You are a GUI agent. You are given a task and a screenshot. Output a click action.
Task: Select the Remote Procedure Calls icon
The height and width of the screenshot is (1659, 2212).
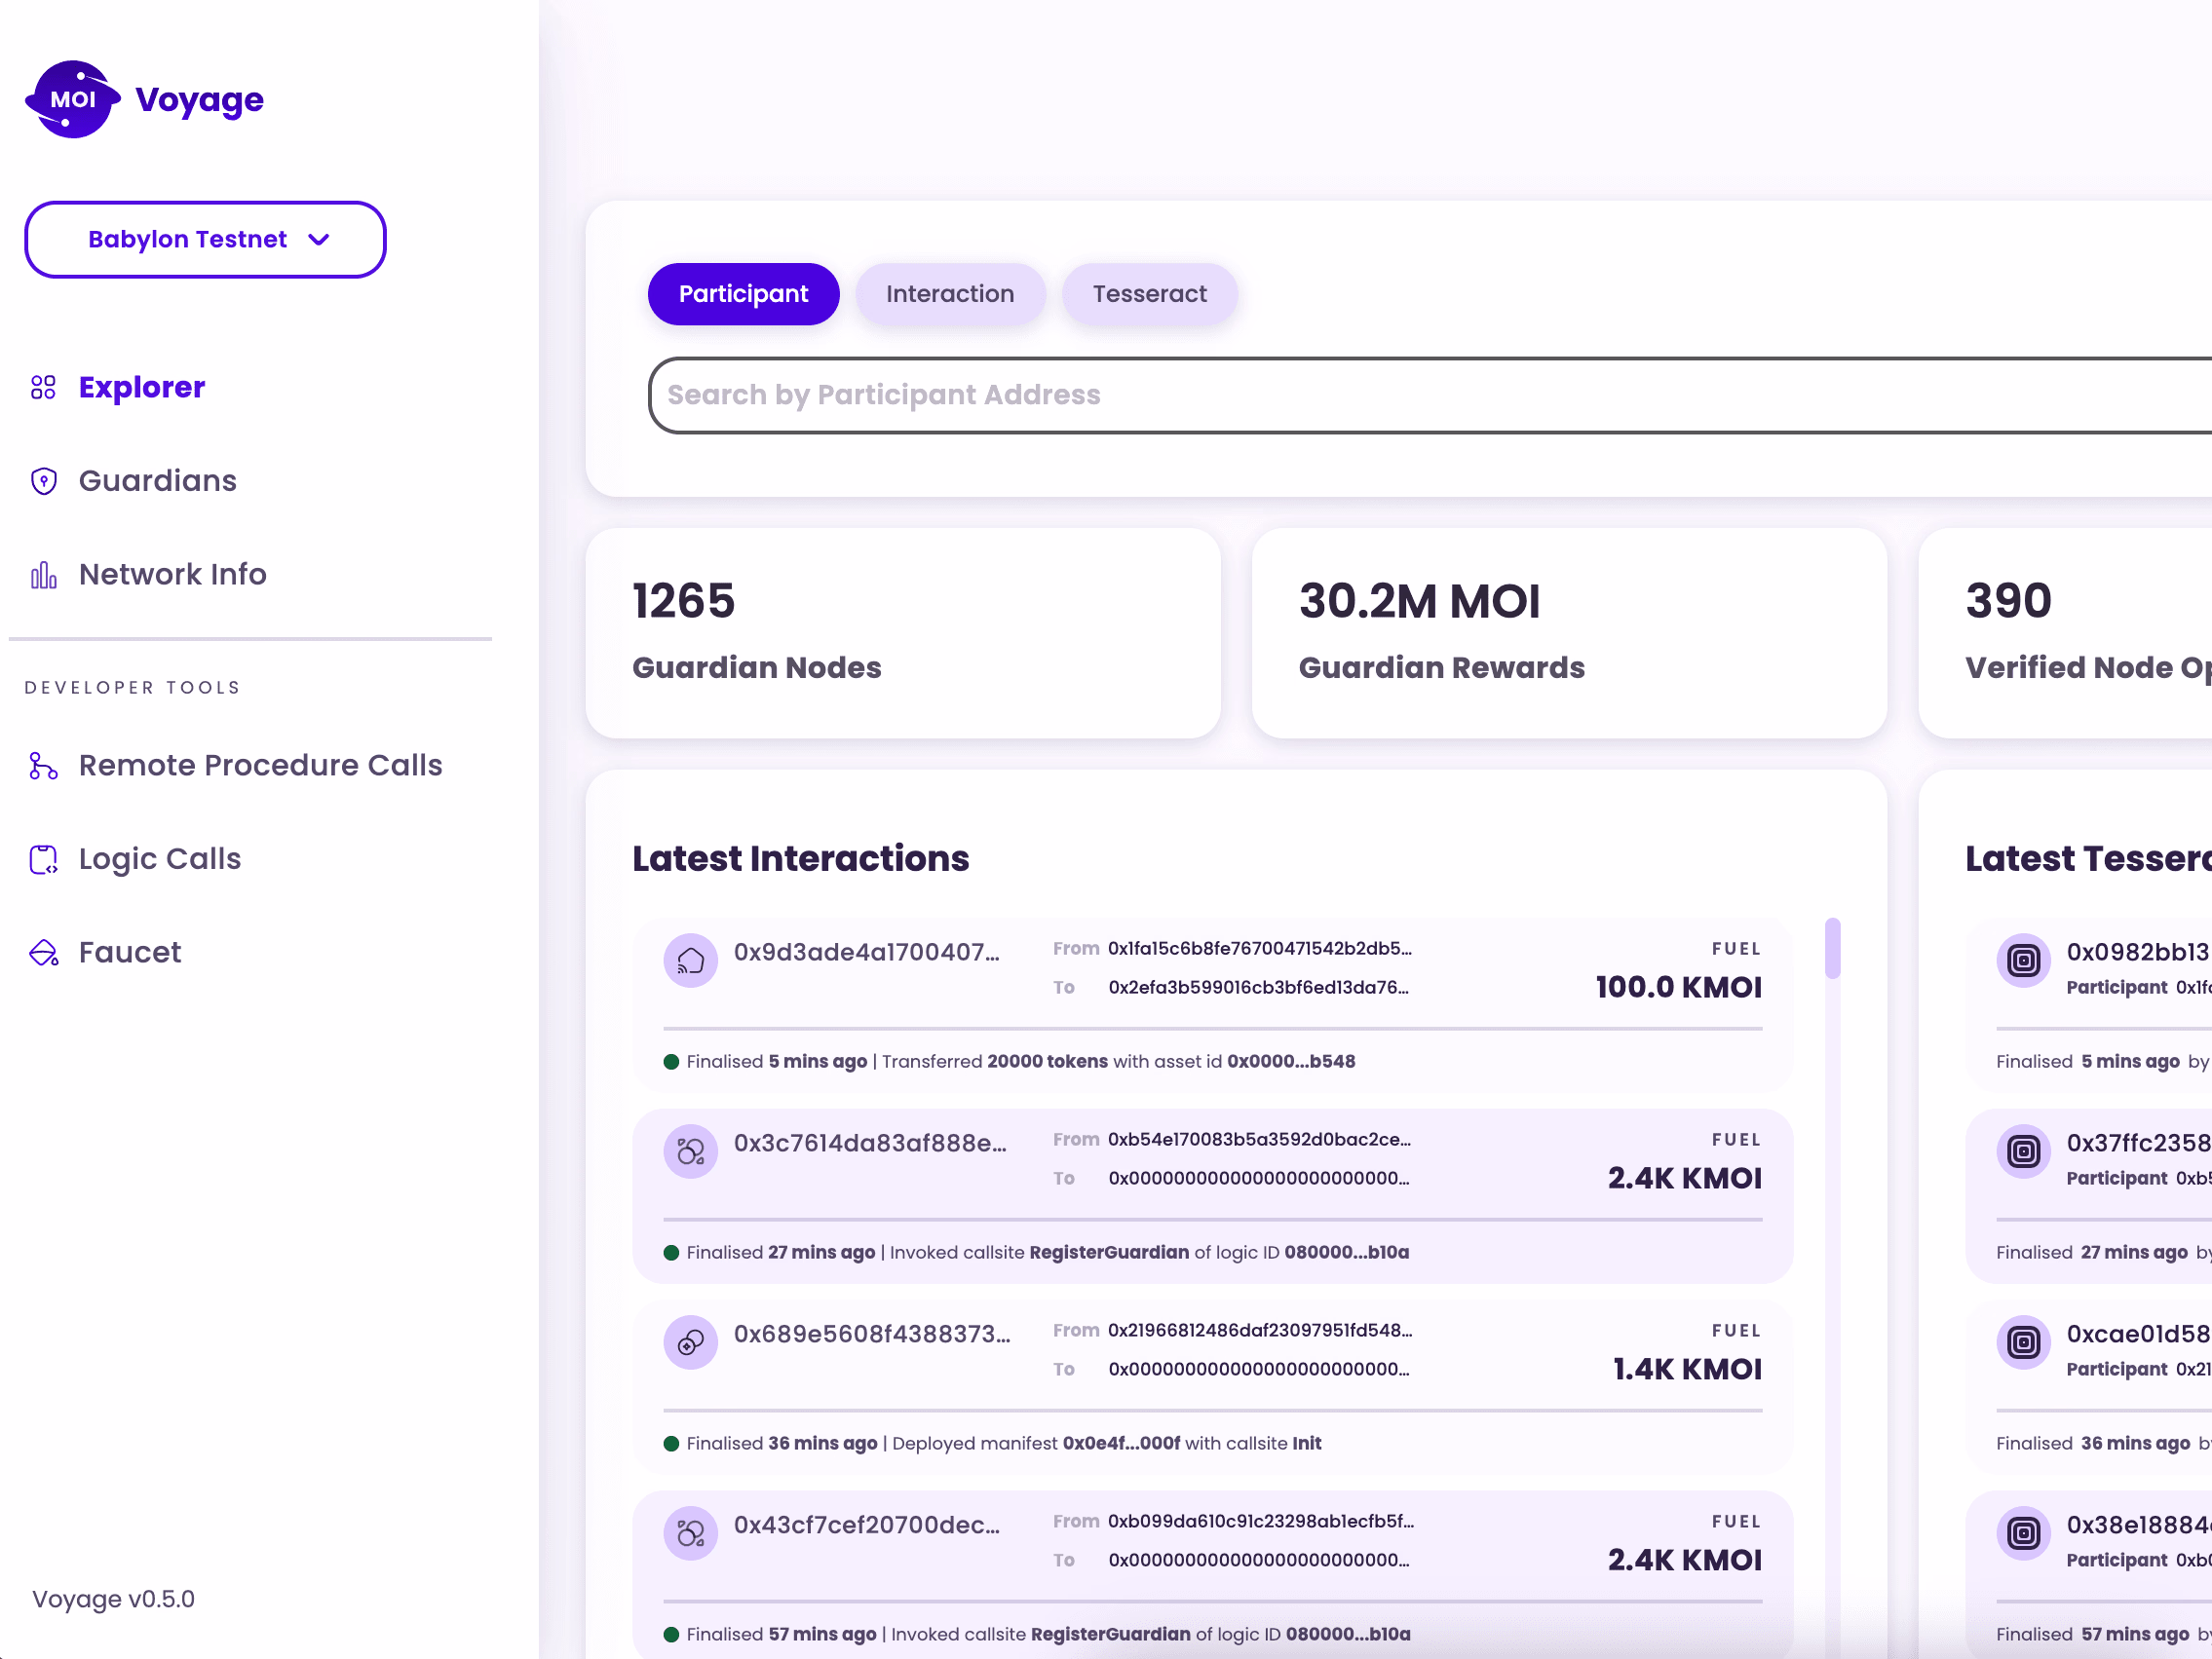pyautogui.click(x=43, y=766)
